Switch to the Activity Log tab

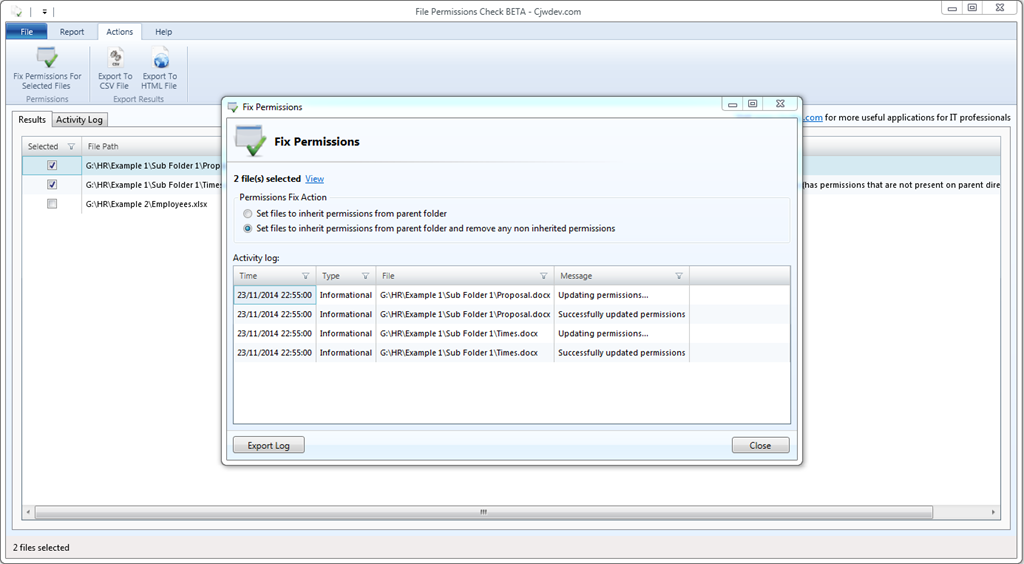(x=79, y=120)
